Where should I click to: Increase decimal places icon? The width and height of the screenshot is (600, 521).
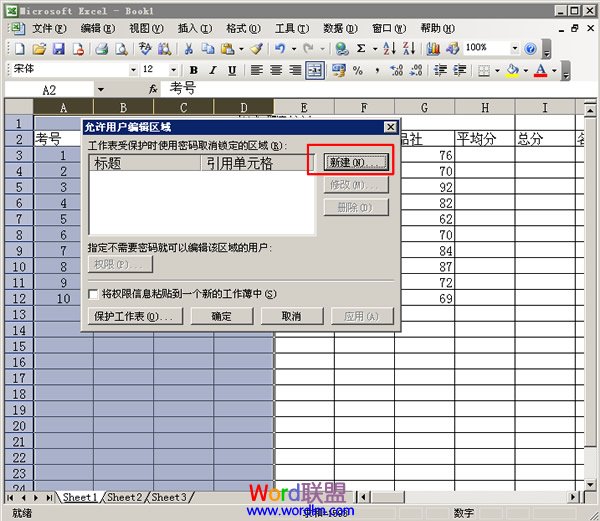click(x=396, y=70)
